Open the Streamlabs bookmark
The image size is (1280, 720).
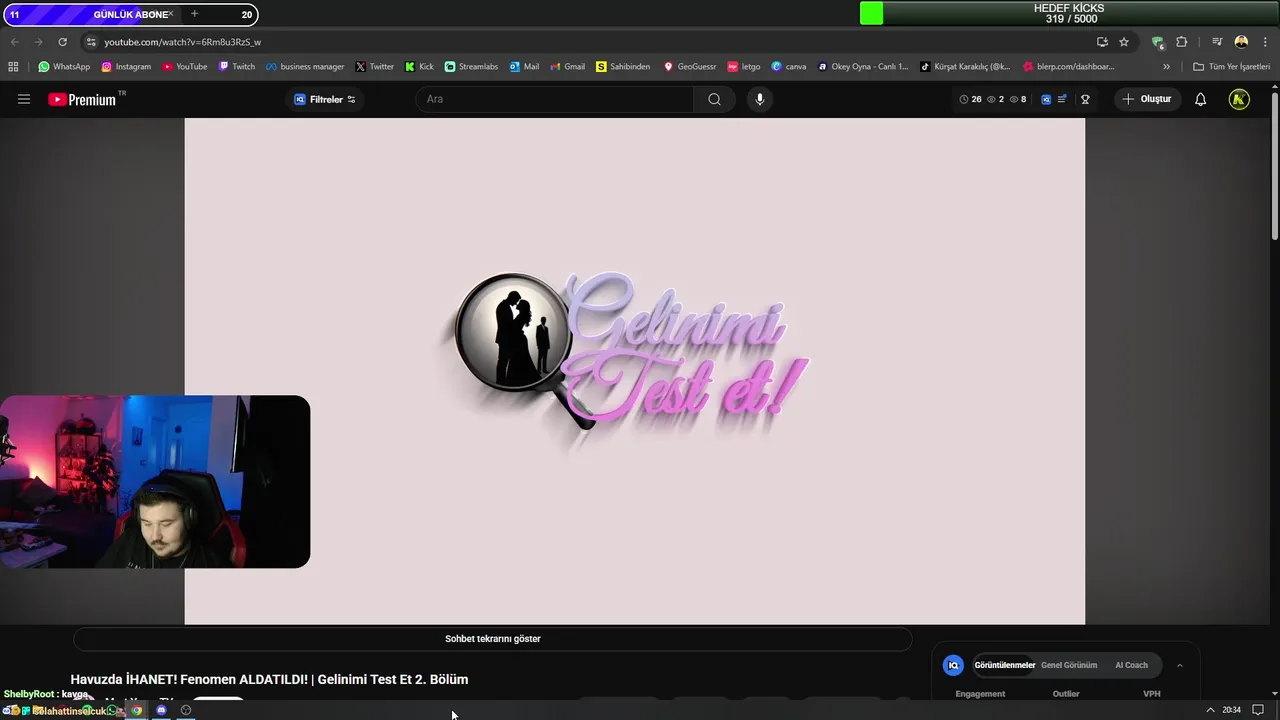pyautogui.click(x=471, y=67)
